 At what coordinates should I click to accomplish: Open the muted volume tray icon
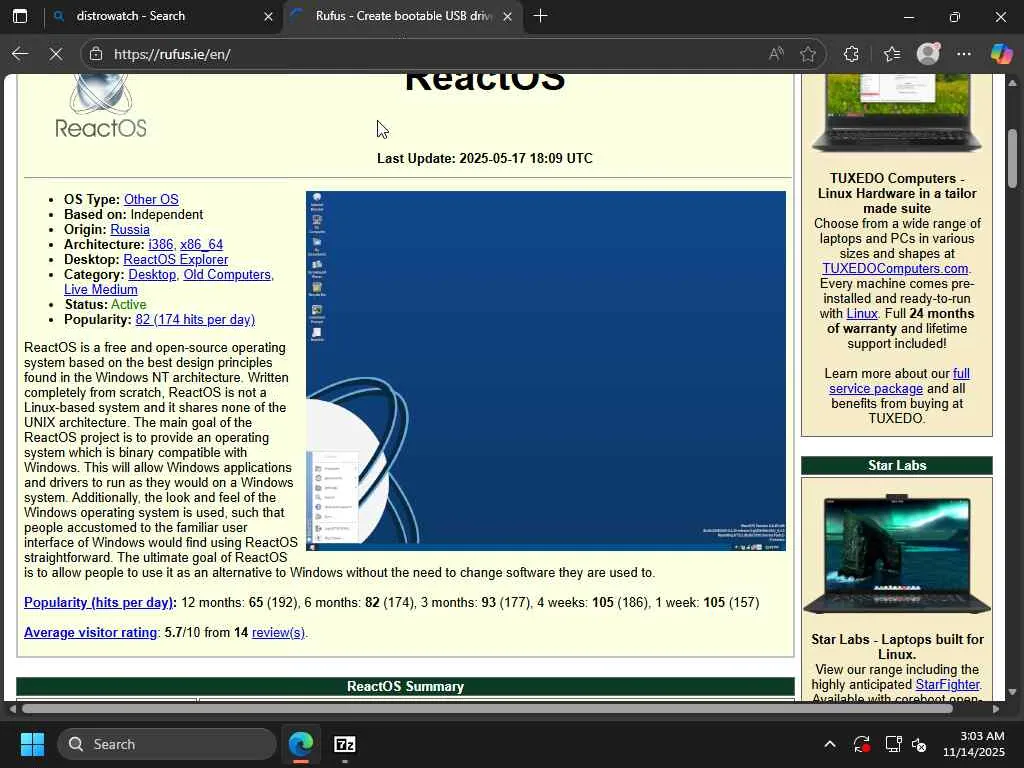pos(919,744)
